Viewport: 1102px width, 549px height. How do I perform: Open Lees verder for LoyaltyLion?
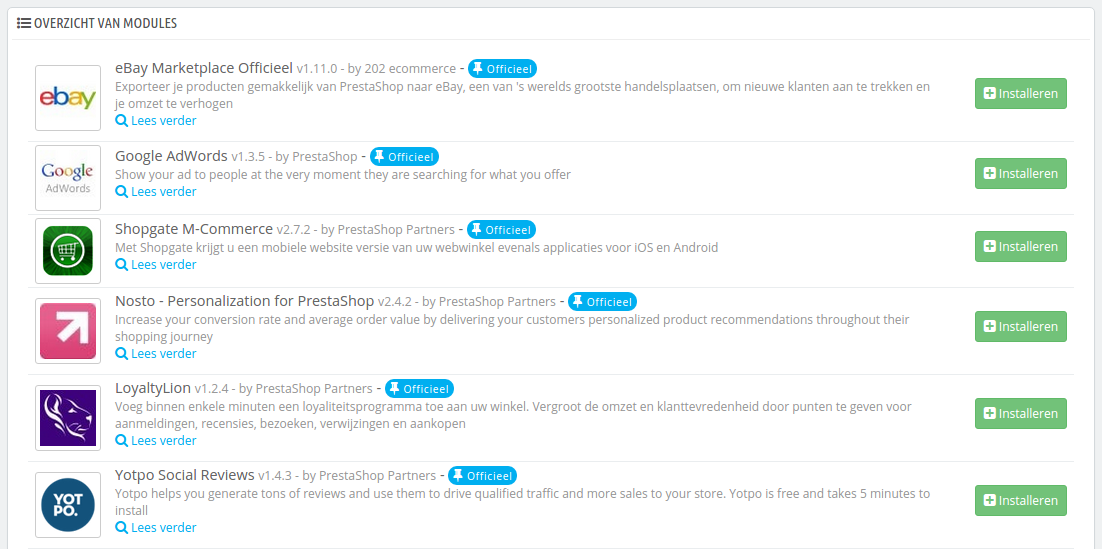[x=156, y=441]
